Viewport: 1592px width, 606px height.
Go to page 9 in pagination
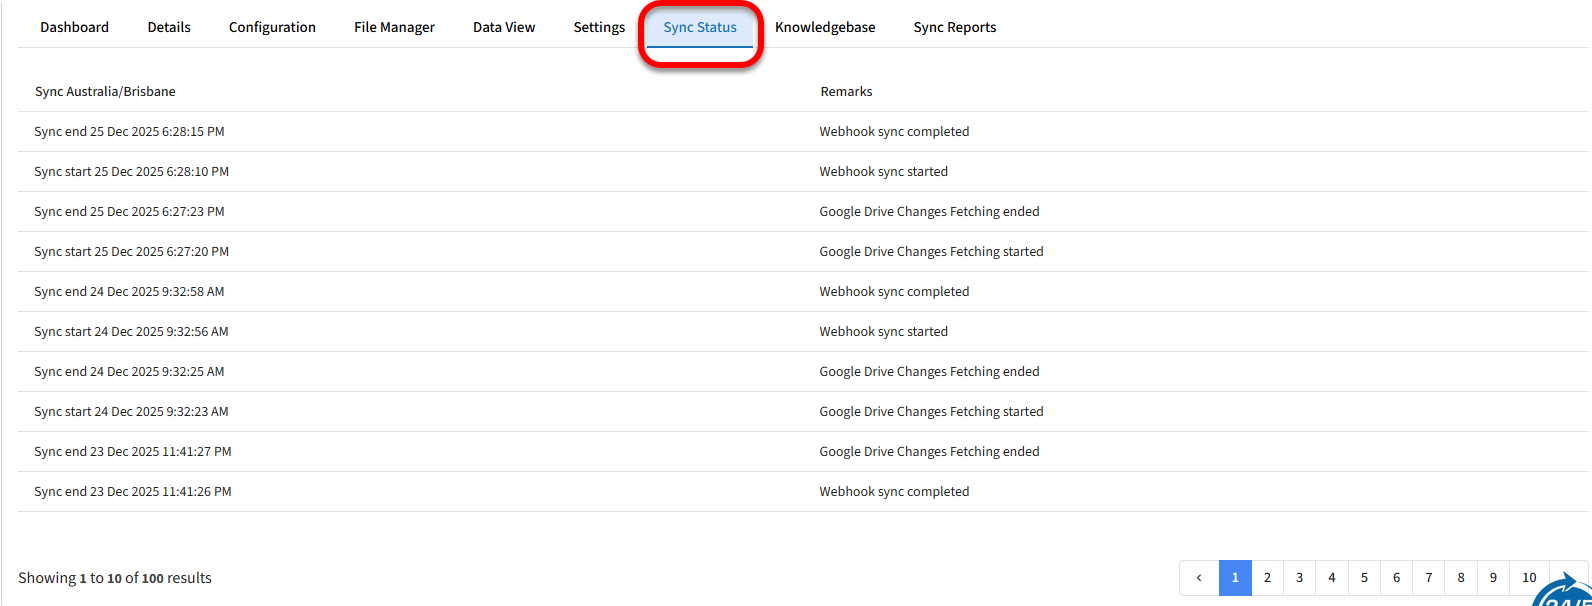tap(1493, 578)
